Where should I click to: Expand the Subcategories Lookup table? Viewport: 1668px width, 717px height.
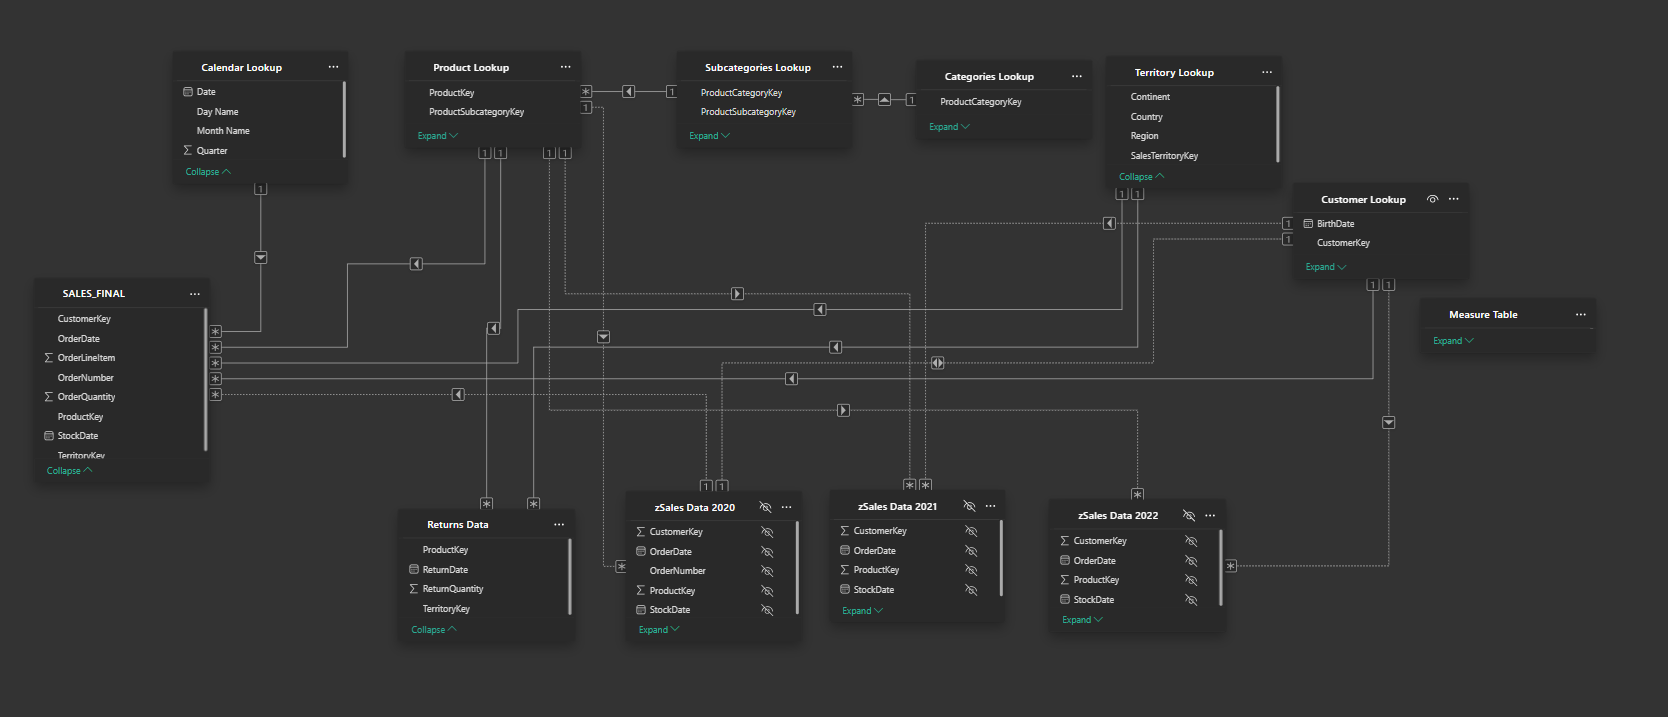[x=709, y=136]
